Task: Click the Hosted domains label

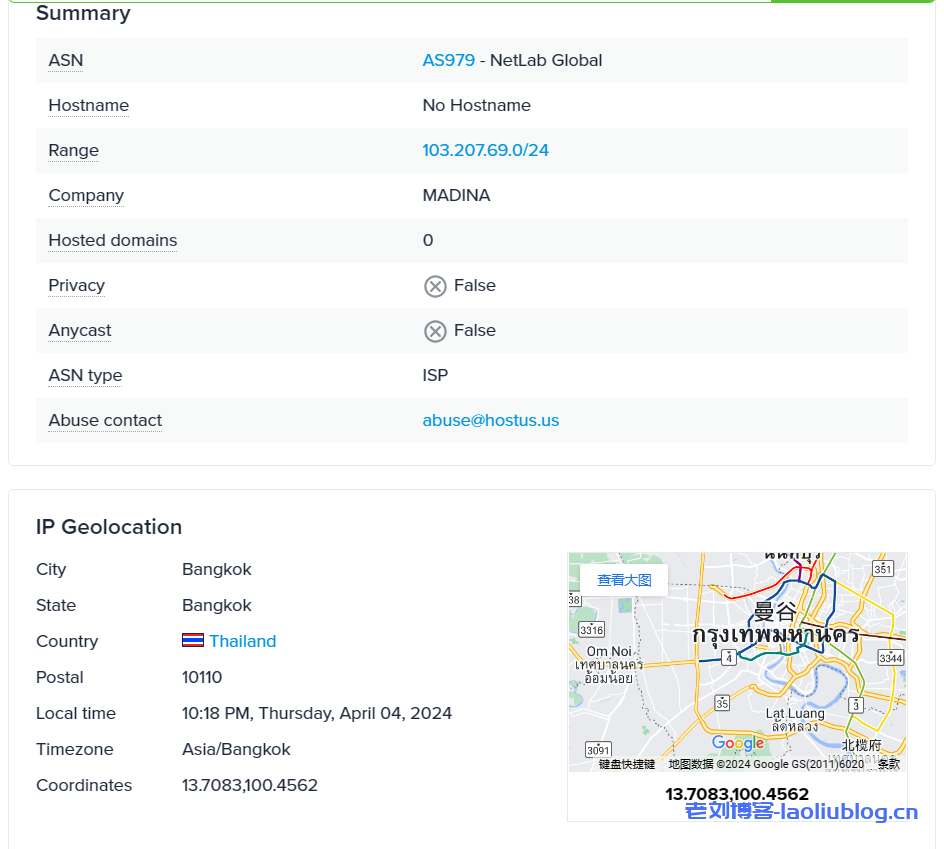Action: click(112, 240)
